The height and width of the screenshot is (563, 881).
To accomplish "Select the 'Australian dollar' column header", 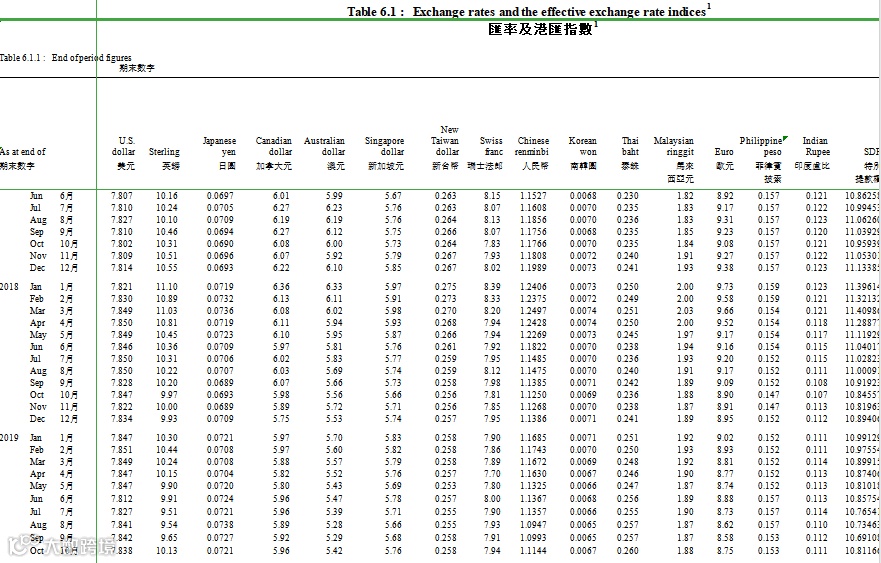I will tap(324, 146).
